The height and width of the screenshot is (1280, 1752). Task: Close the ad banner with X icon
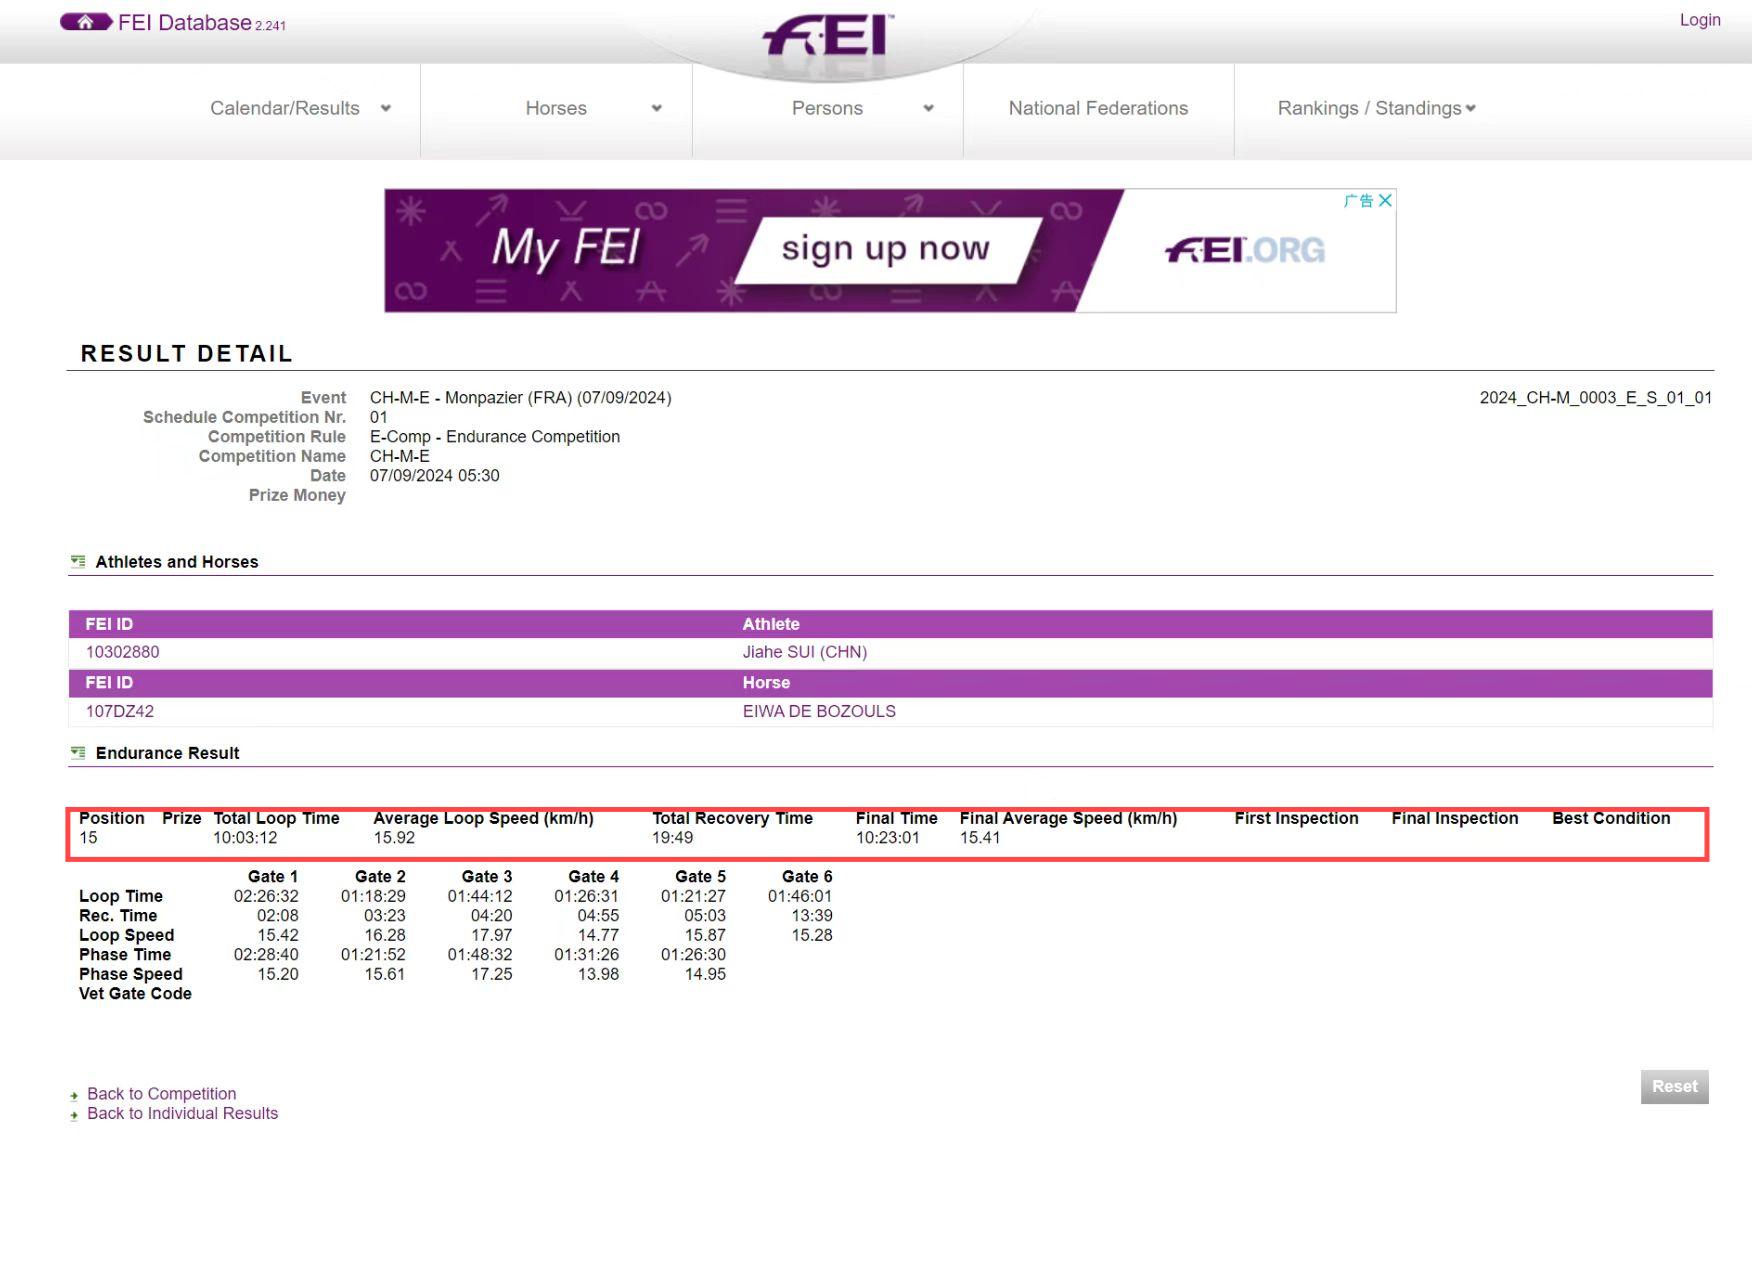pos(1385,201)
